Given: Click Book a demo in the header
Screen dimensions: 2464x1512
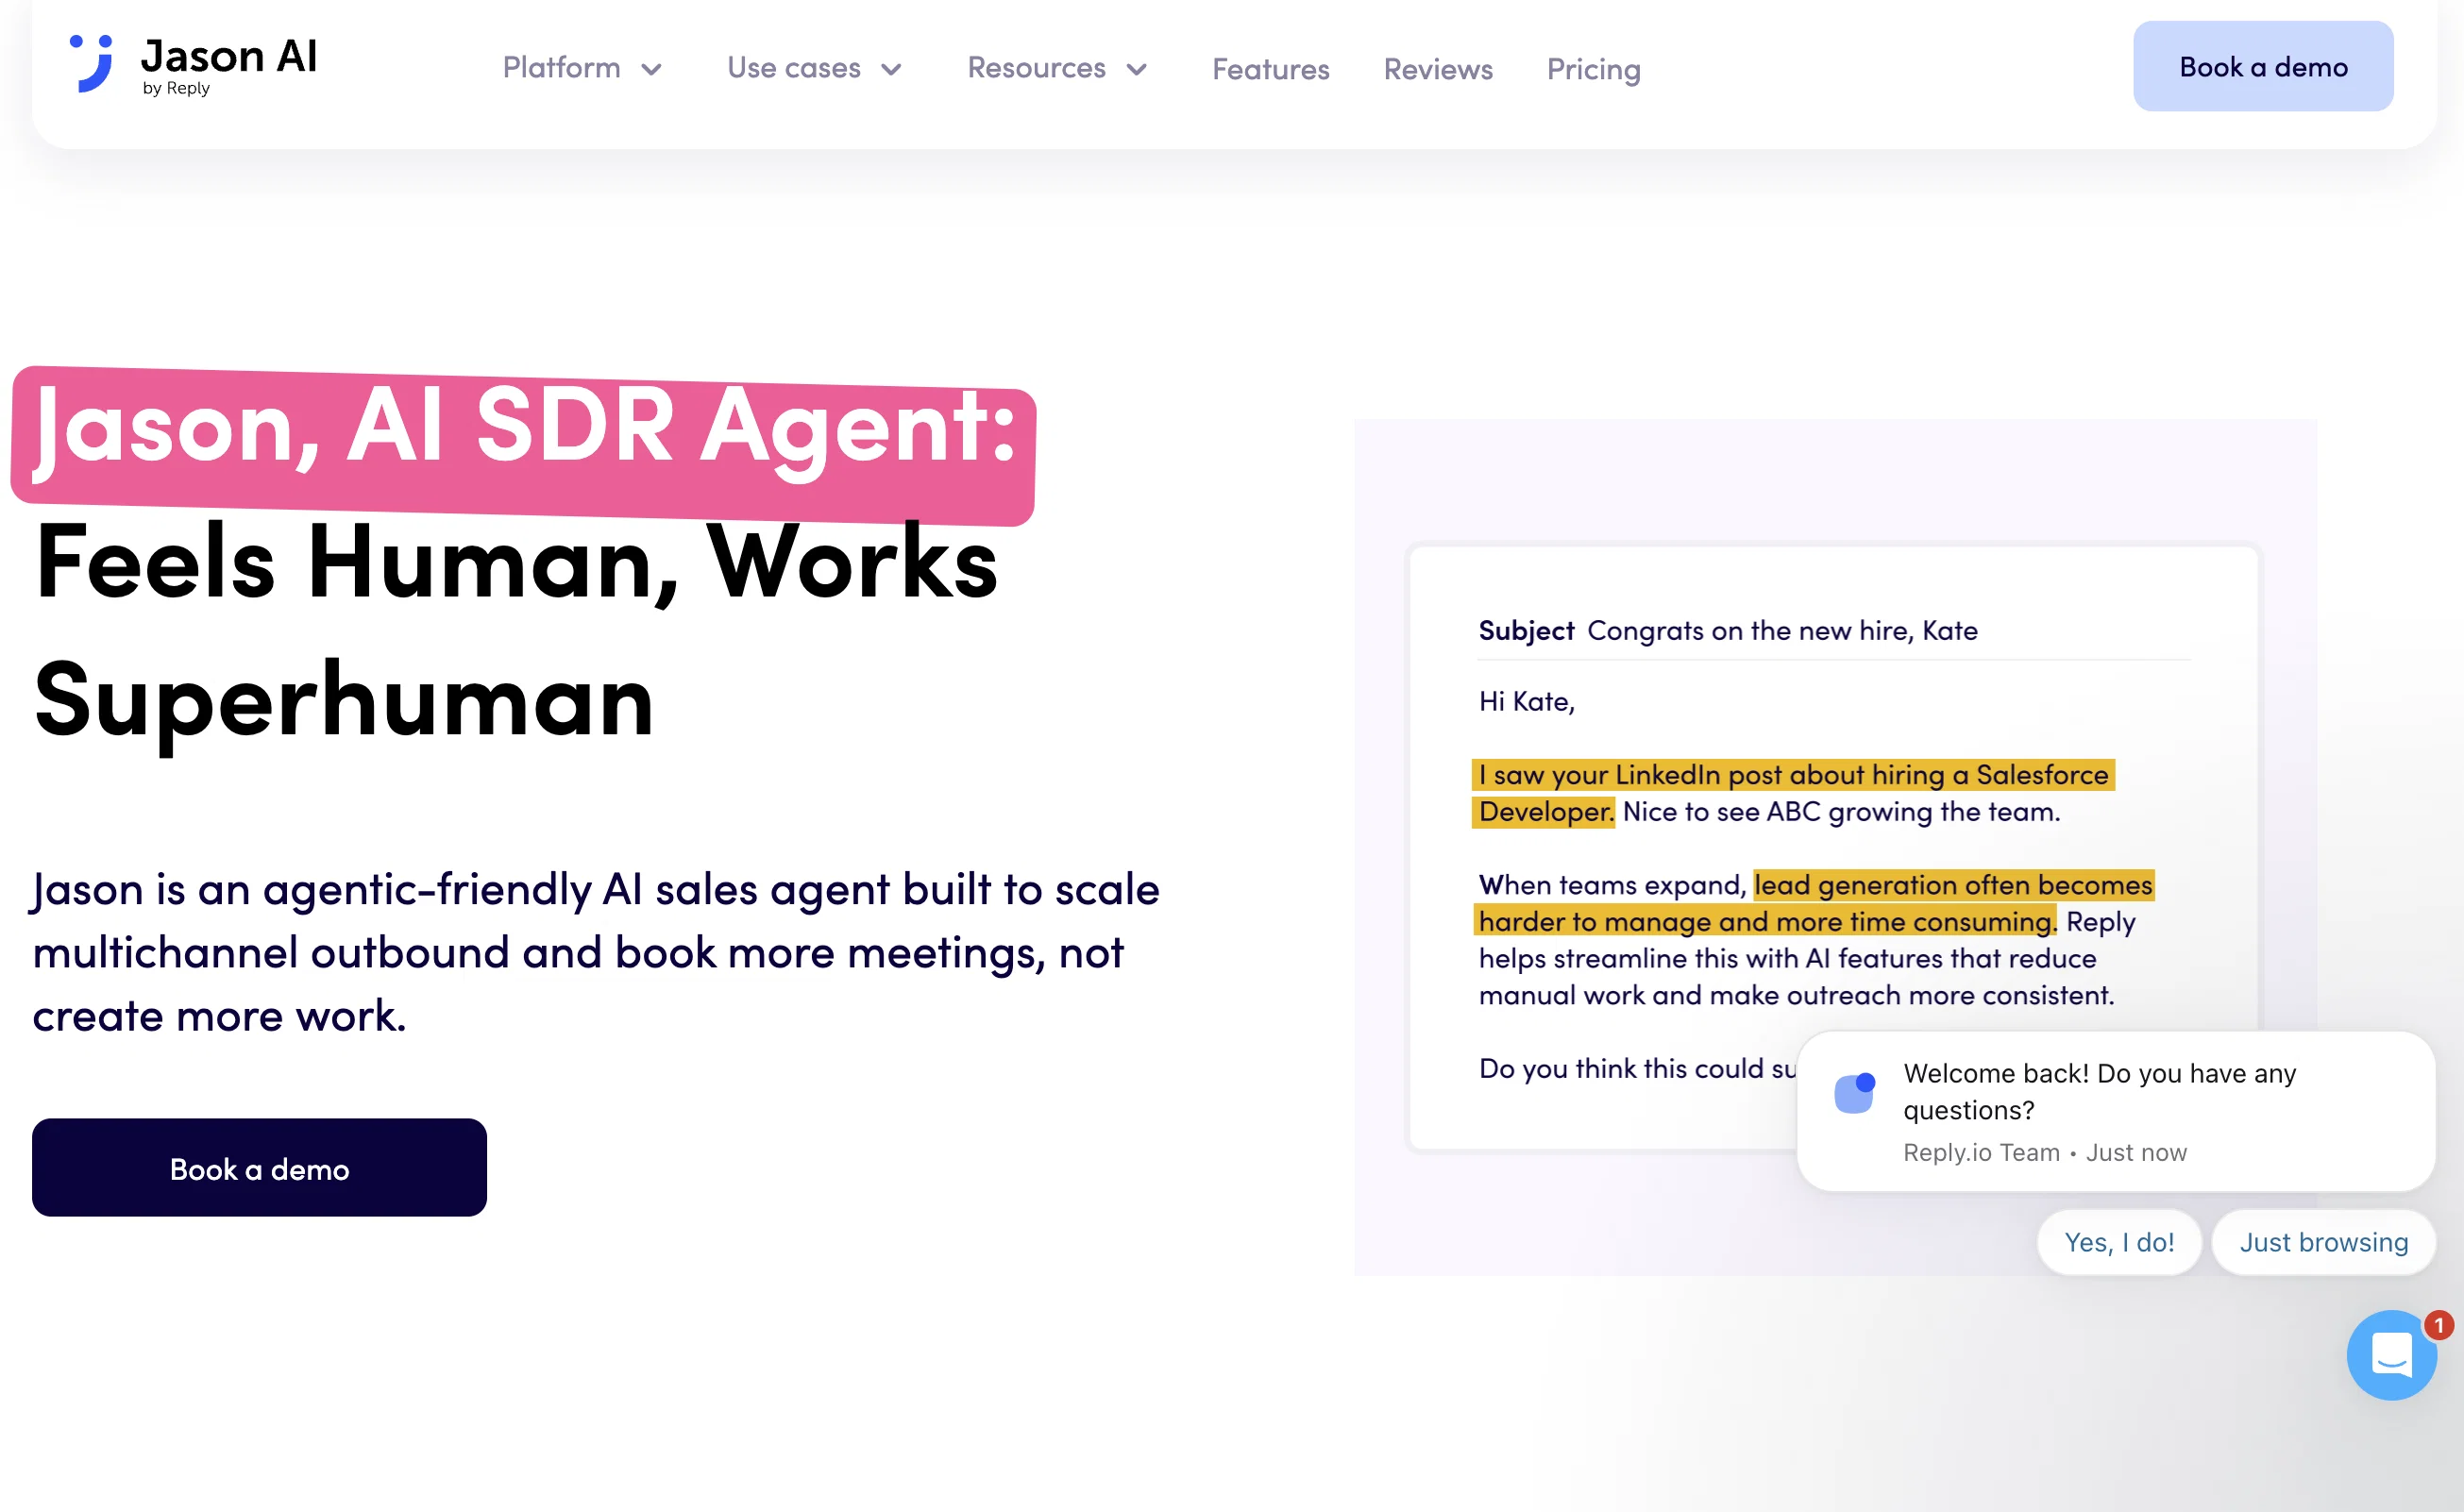Looking at the screenshot, I should click(2263, 66).
